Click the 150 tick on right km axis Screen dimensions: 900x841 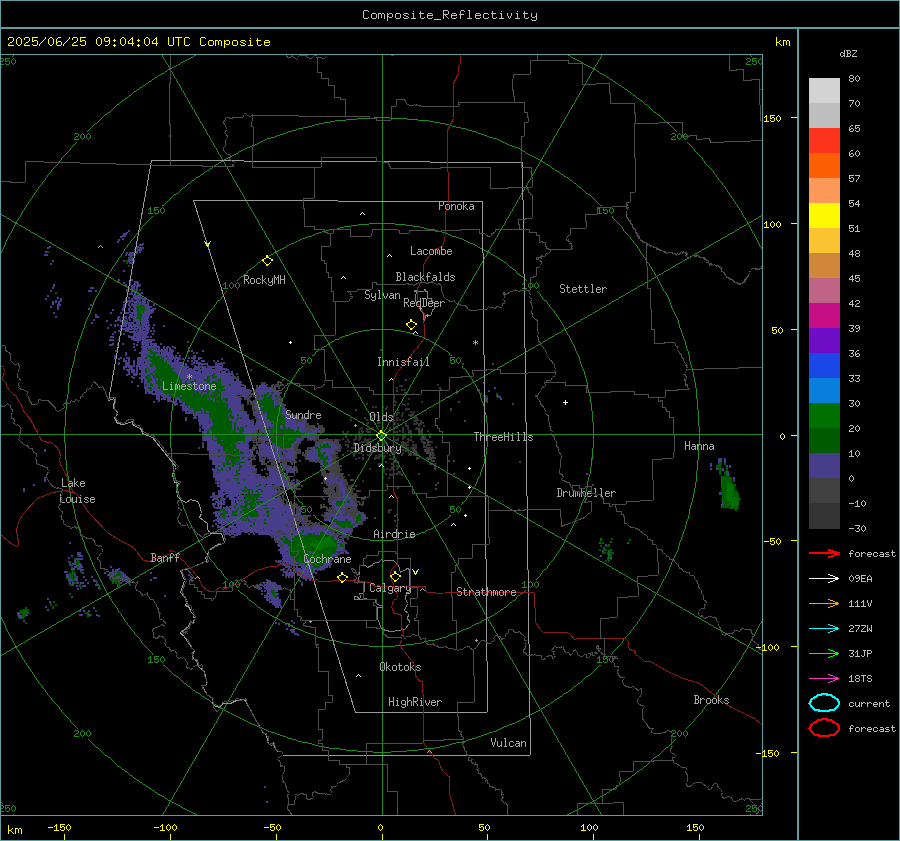tap(772, 118)
